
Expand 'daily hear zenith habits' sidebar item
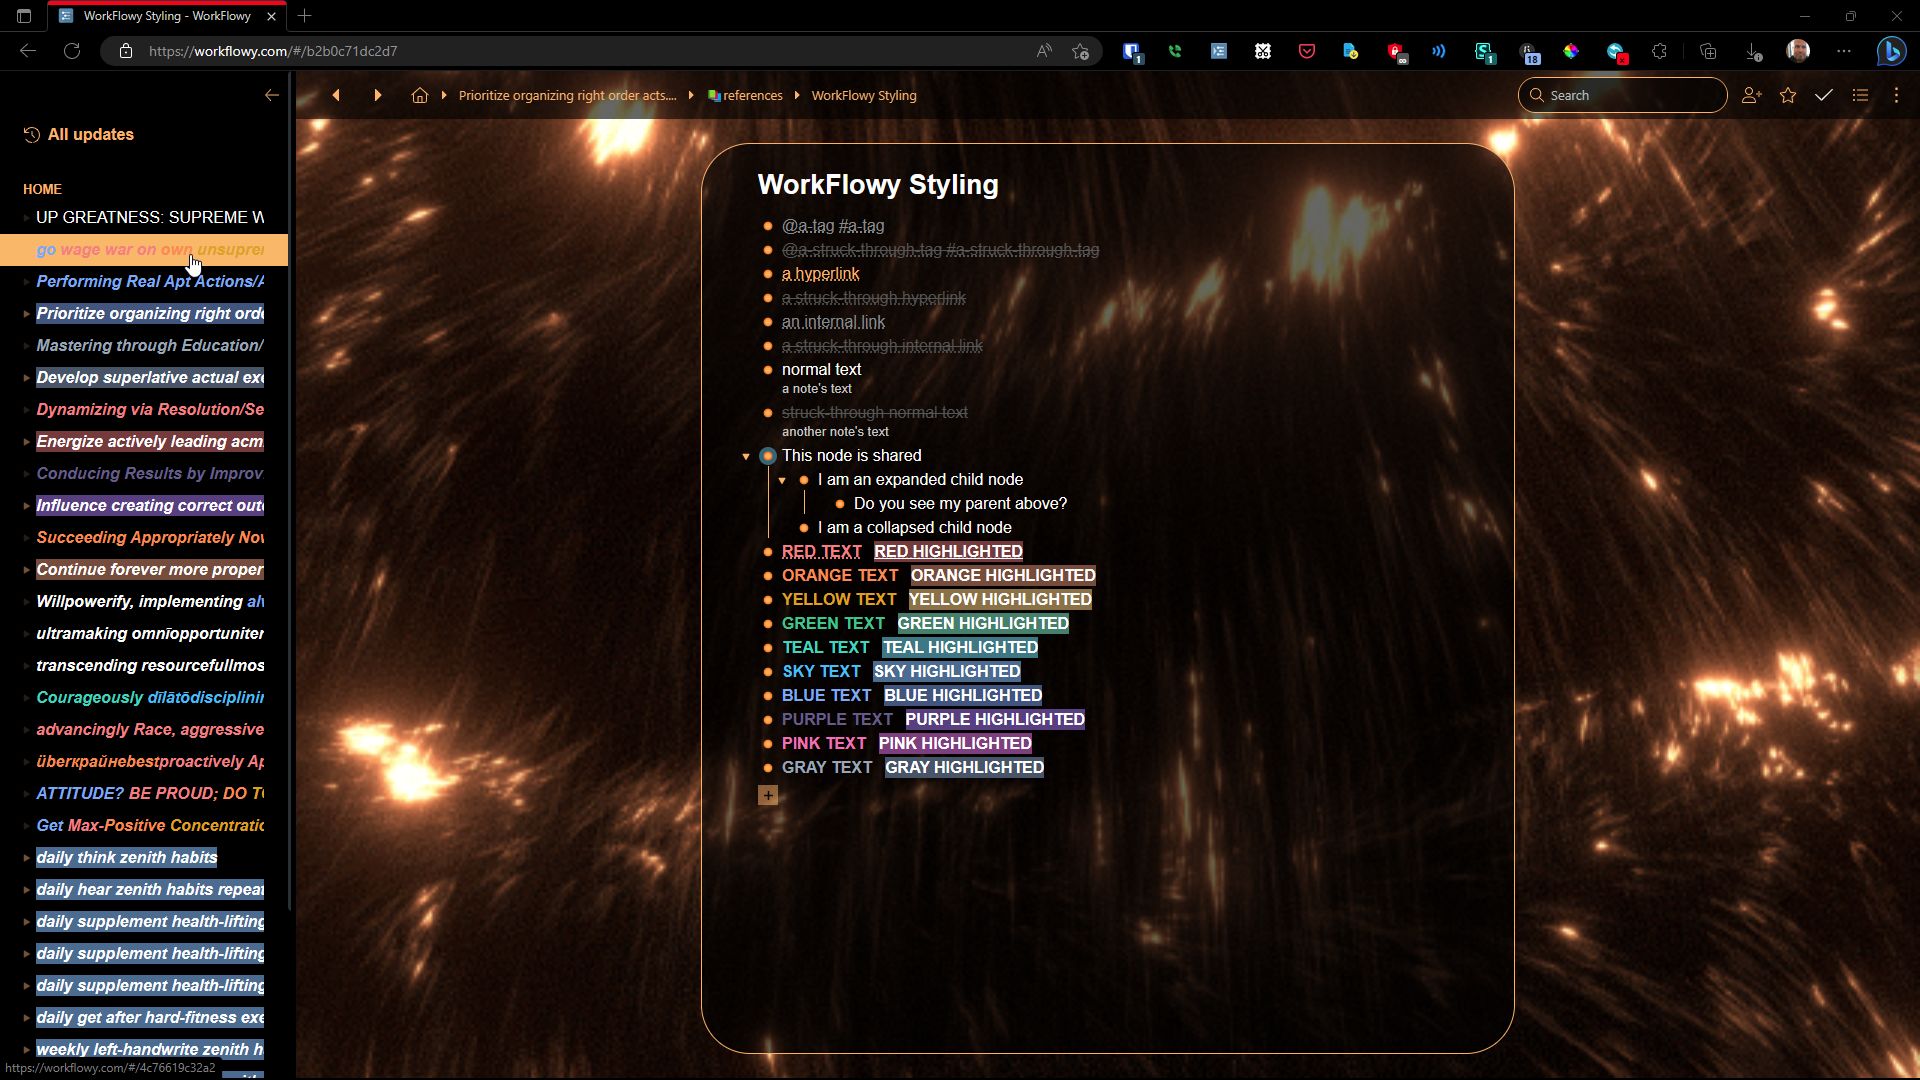pos(26,890)
